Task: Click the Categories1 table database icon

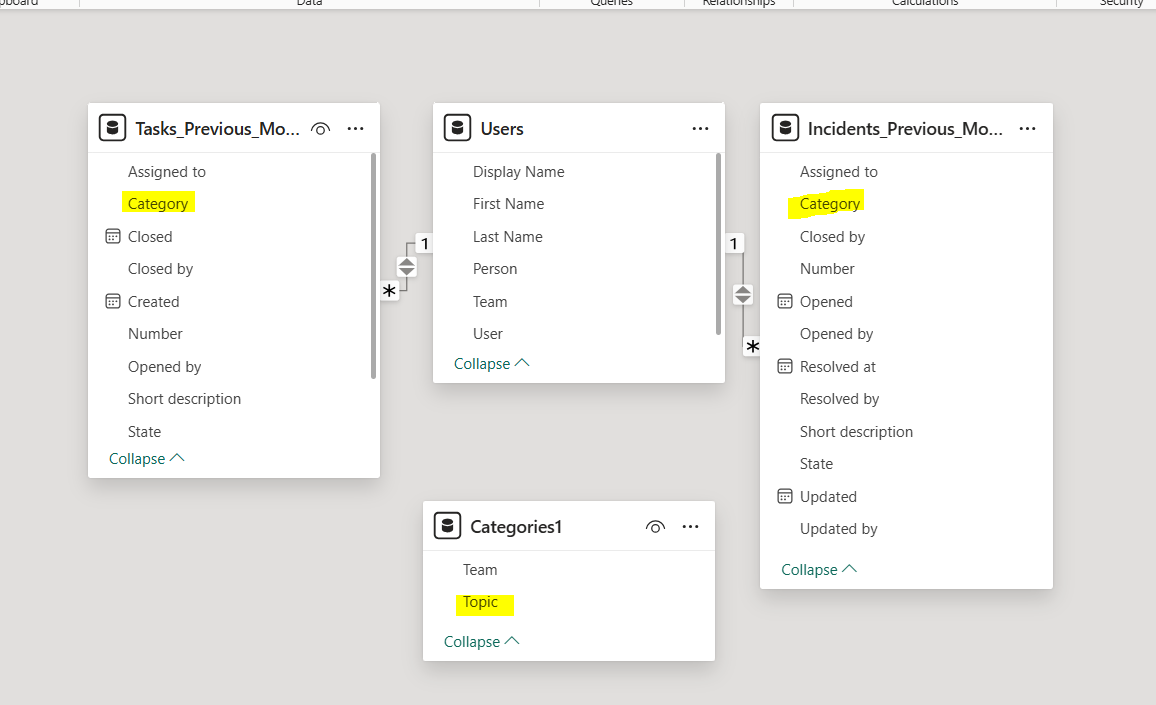Action: click(x=448, y=526)
